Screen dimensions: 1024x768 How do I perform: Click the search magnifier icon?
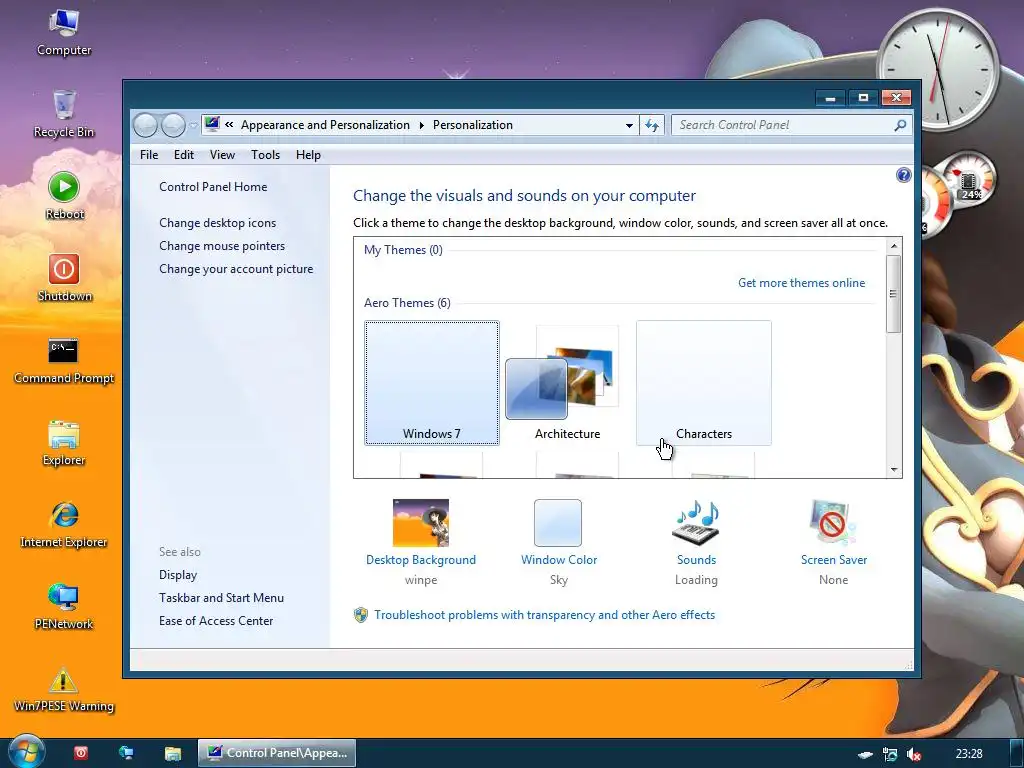point(900,125)
